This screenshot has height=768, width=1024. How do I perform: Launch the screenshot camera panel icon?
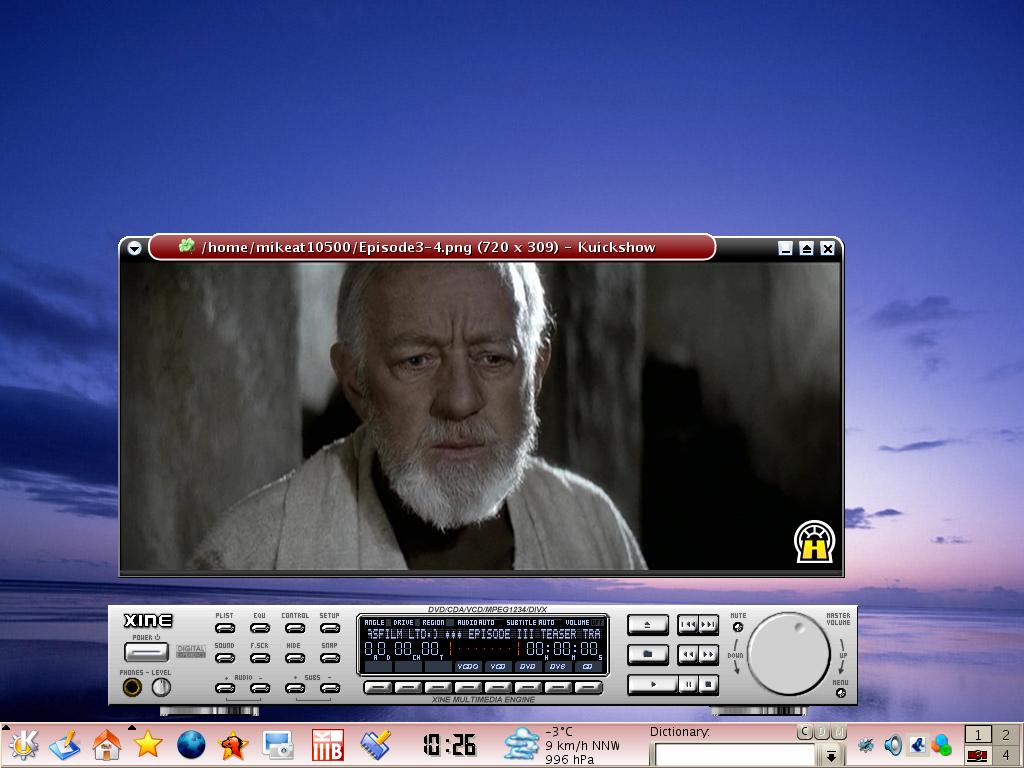278,745
